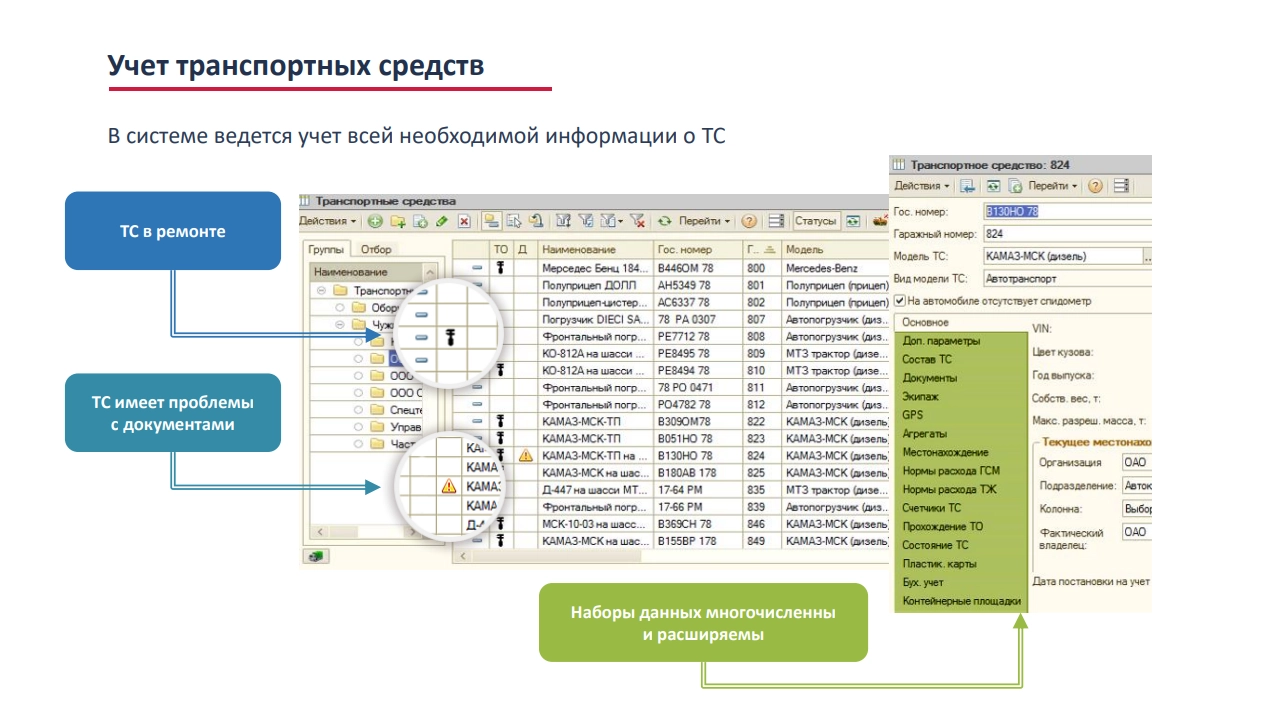
Task: Click repair wrench icon in Mercedes Benz row
Action: coord(500,268)
